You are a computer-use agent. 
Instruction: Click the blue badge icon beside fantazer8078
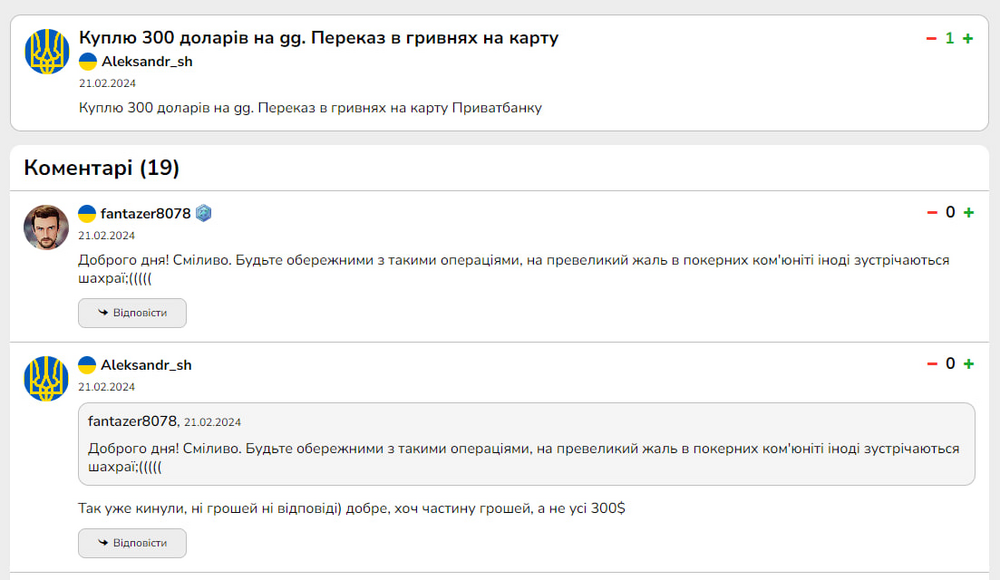(x=203, y=213)
